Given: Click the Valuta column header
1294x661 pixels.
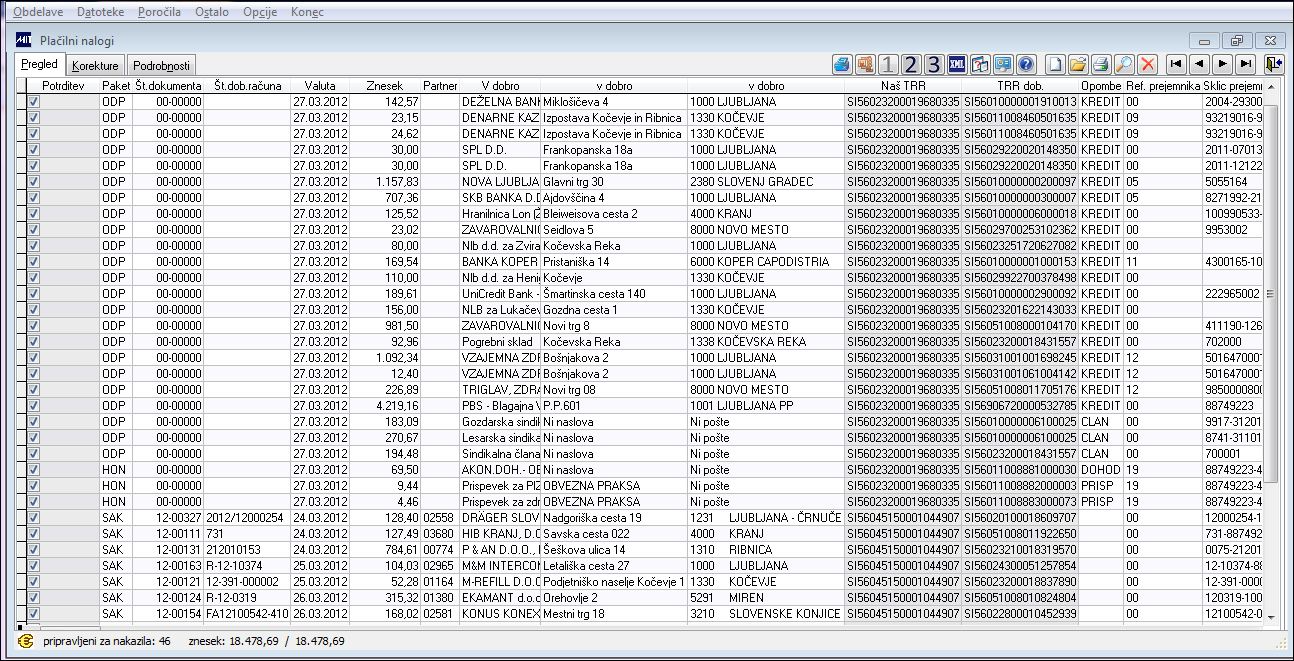Looking at the screenshot, I should [320, 86].
